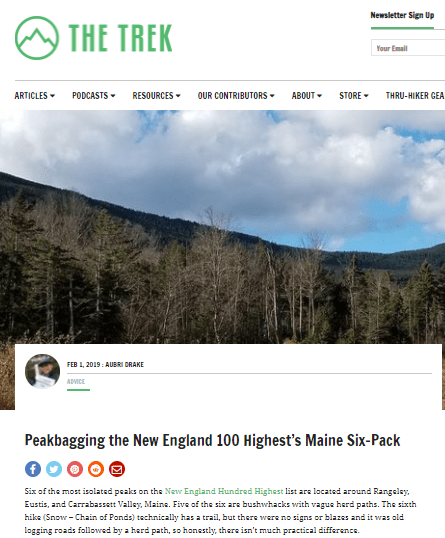Click The Trek mountain logo icon

[x=37, y=38]
